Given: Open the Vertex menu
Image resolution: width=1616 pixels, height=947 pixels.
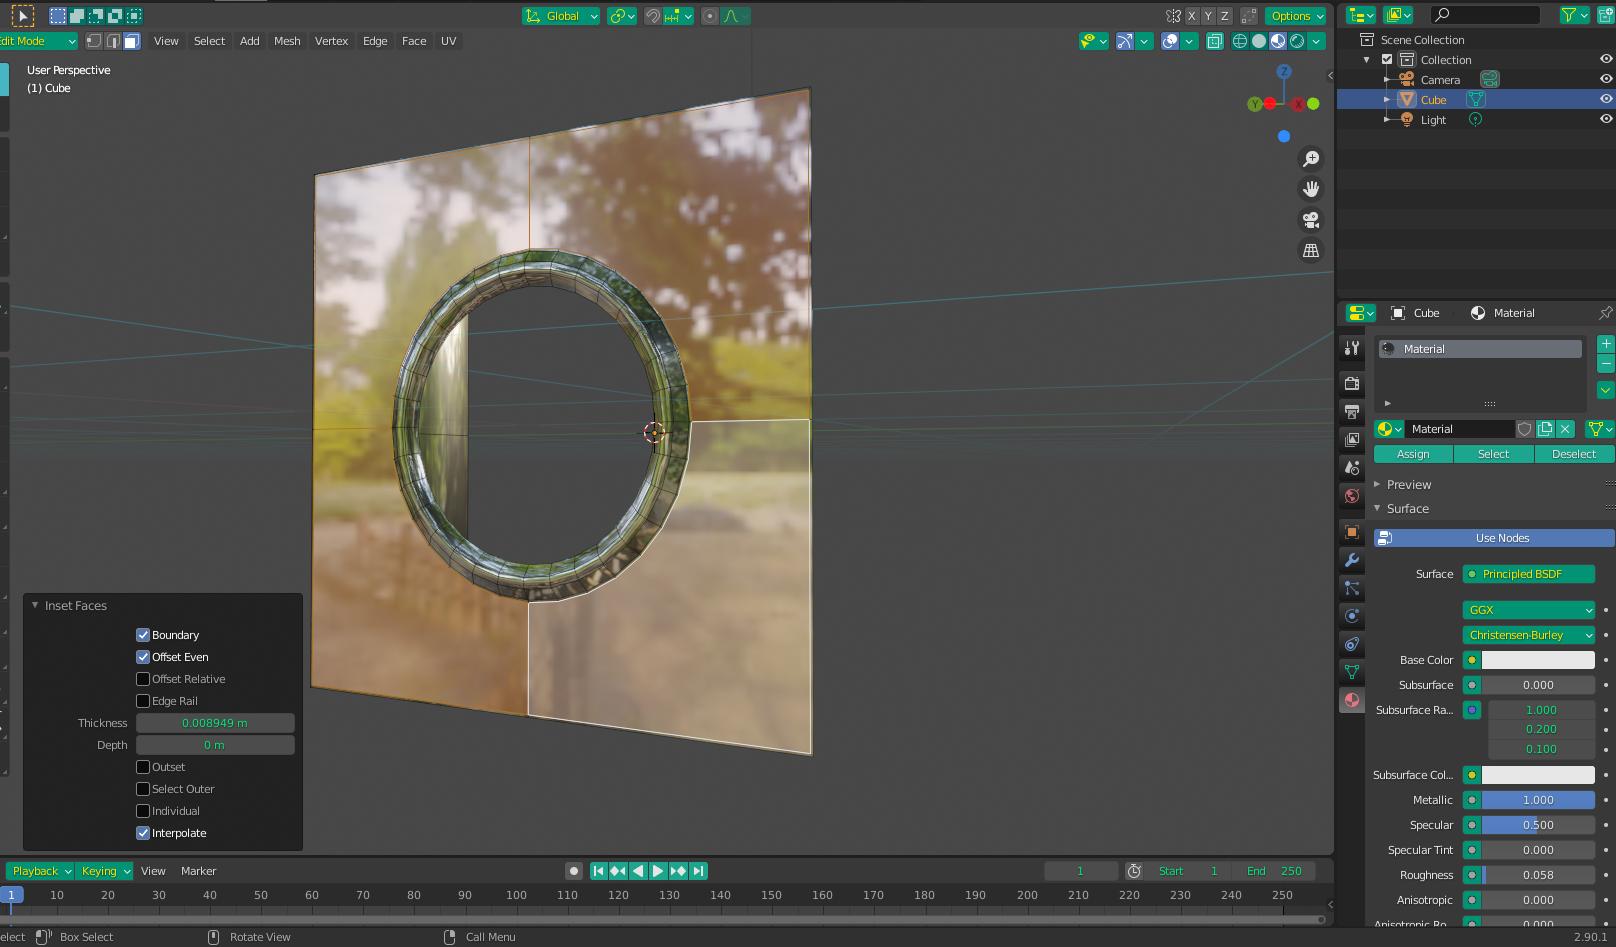Looking at the screenshot, I should (x=331, y=41).
